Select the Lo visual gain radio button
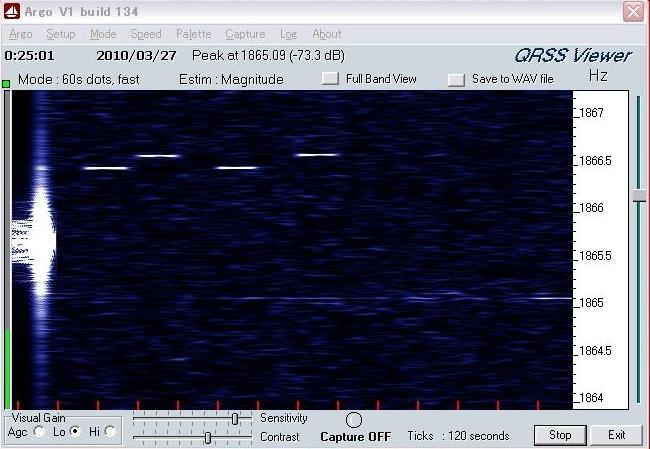This screenshot has height=449, width=650. tap(75, 432)
